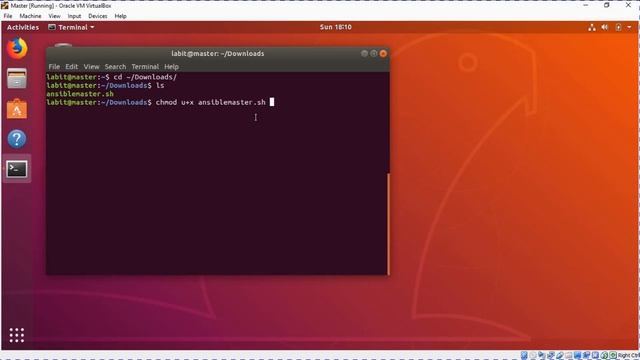Image resolution: width=640 pixels, height=360 pixels.
Task: Close the labit@master terminal window
Action: pyautogui.click(x=383, y=53)
